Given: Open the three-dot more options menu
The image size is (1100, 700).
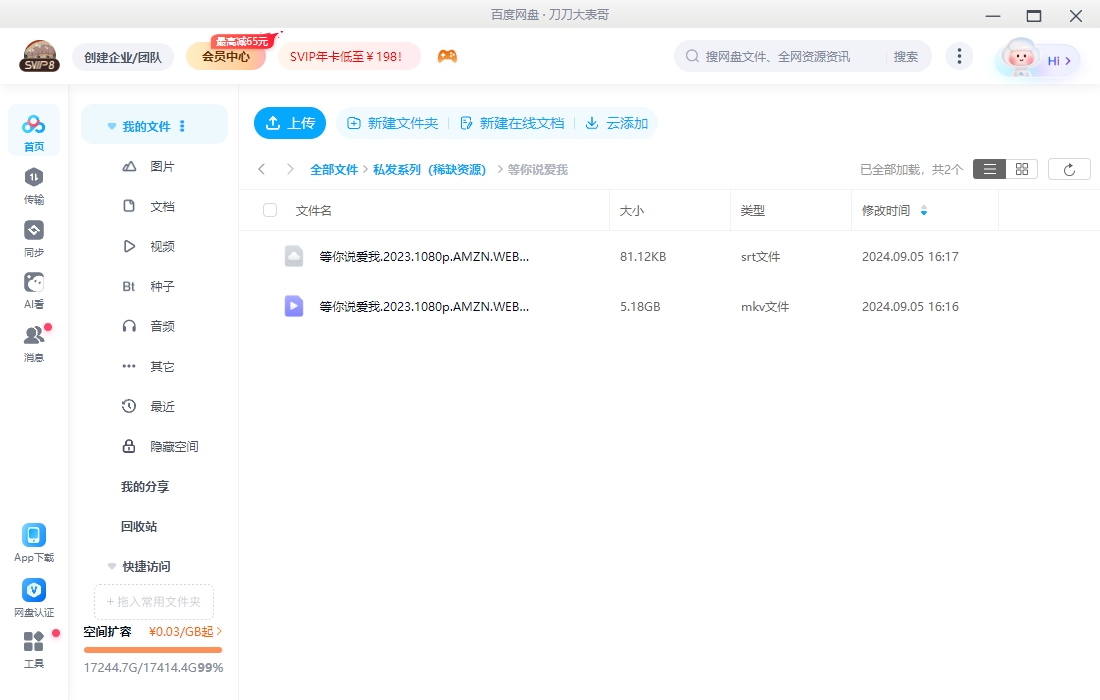Looking at the screenshot, I should click(959, 56).
